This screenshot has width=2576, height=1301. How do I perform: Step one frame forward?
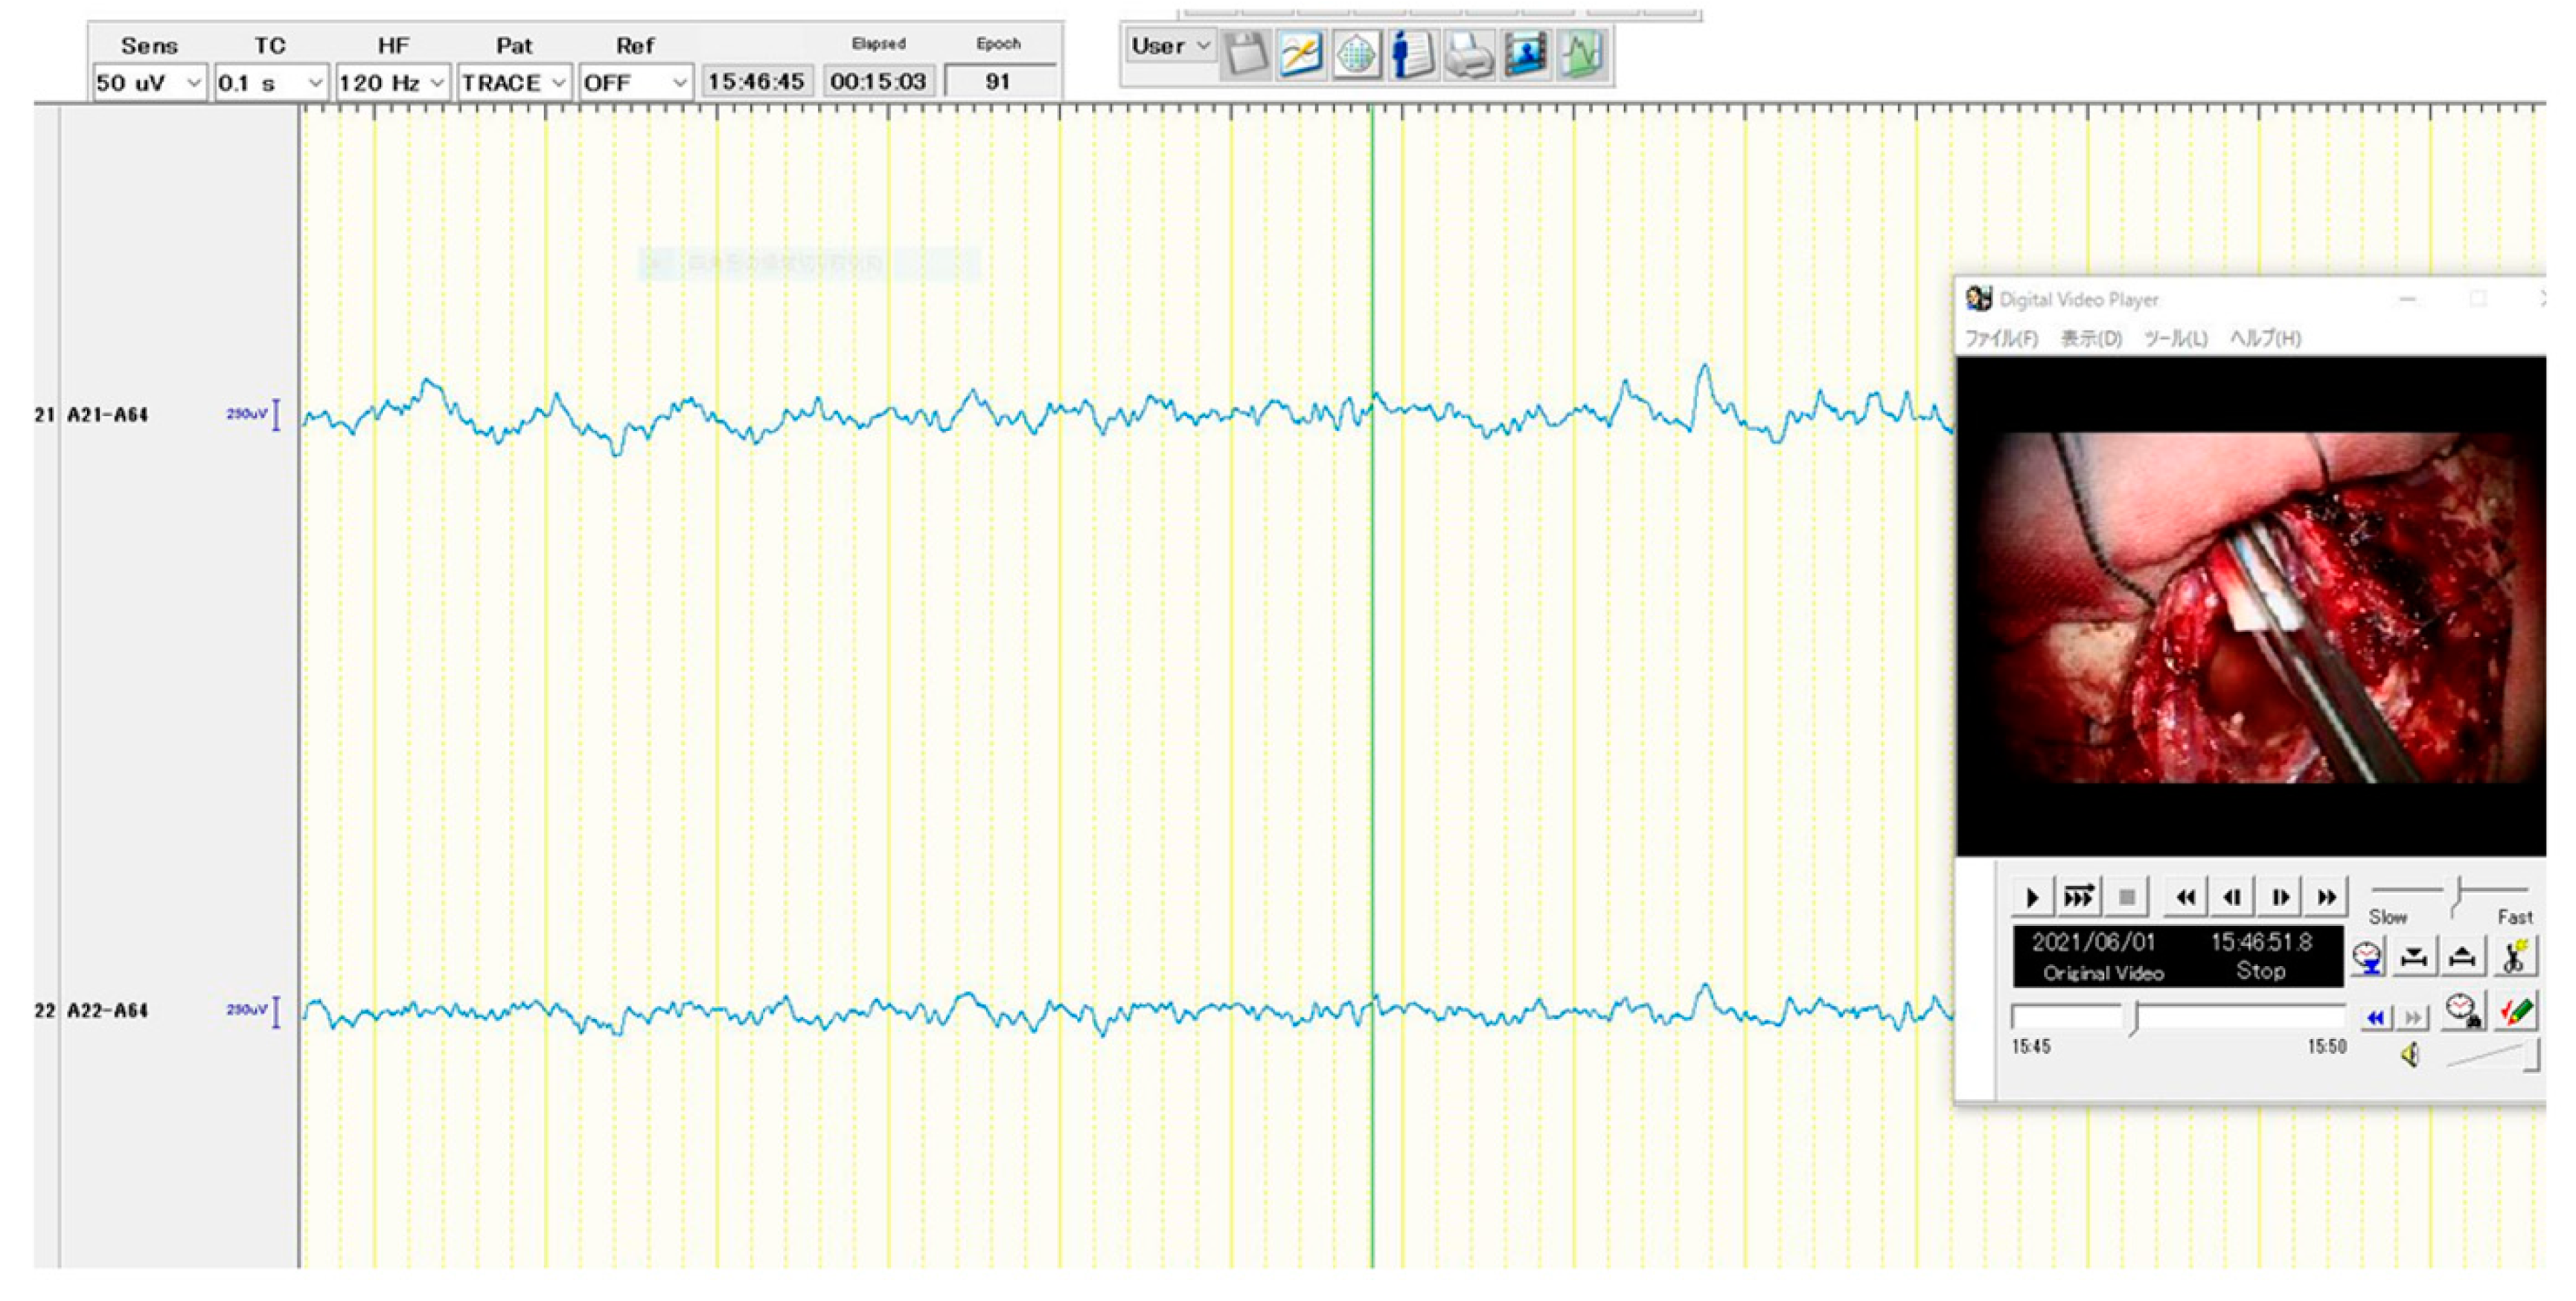(x=2280, y=897)
